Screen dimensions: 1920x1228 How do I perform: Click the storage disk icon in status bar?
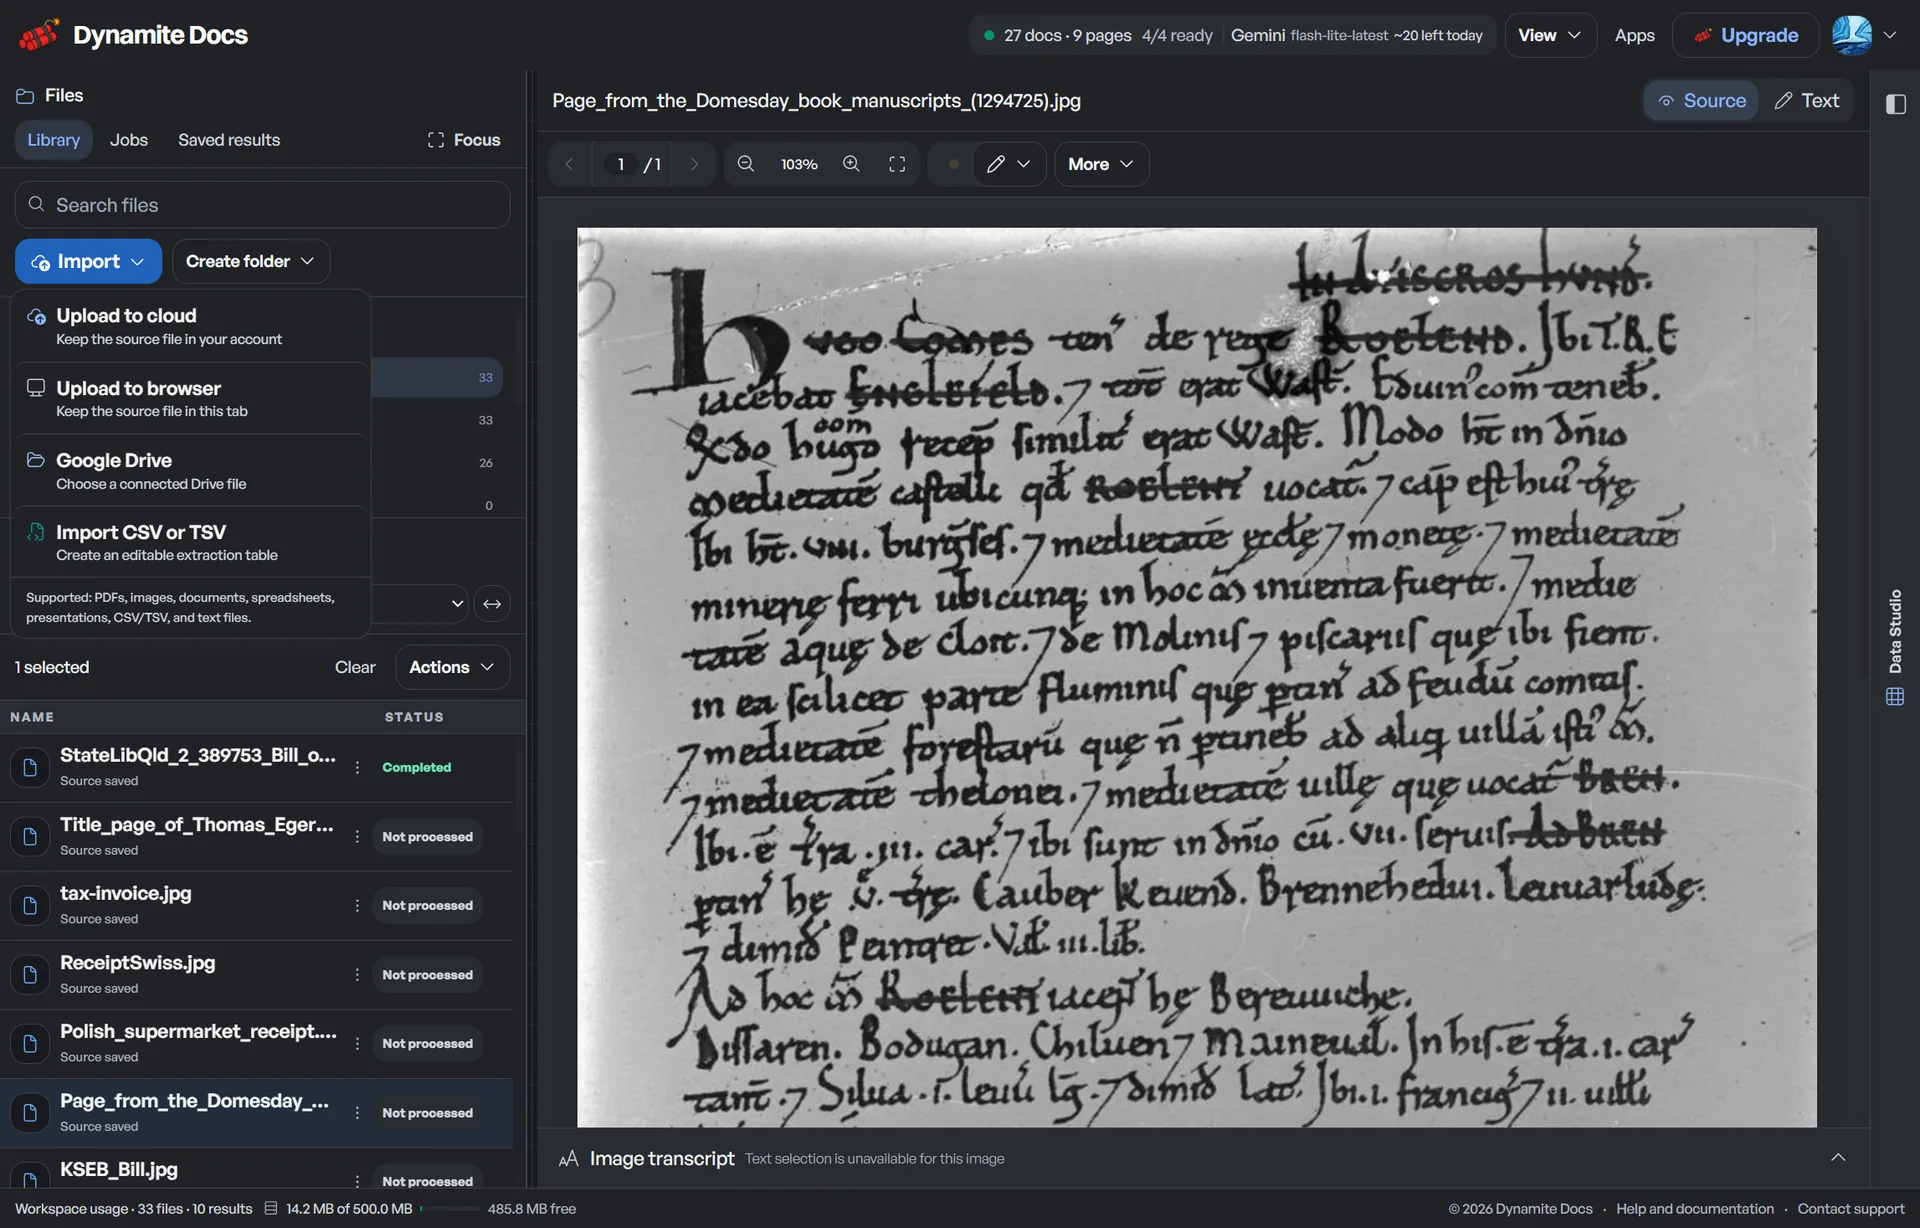click(x=270, y=1208)
